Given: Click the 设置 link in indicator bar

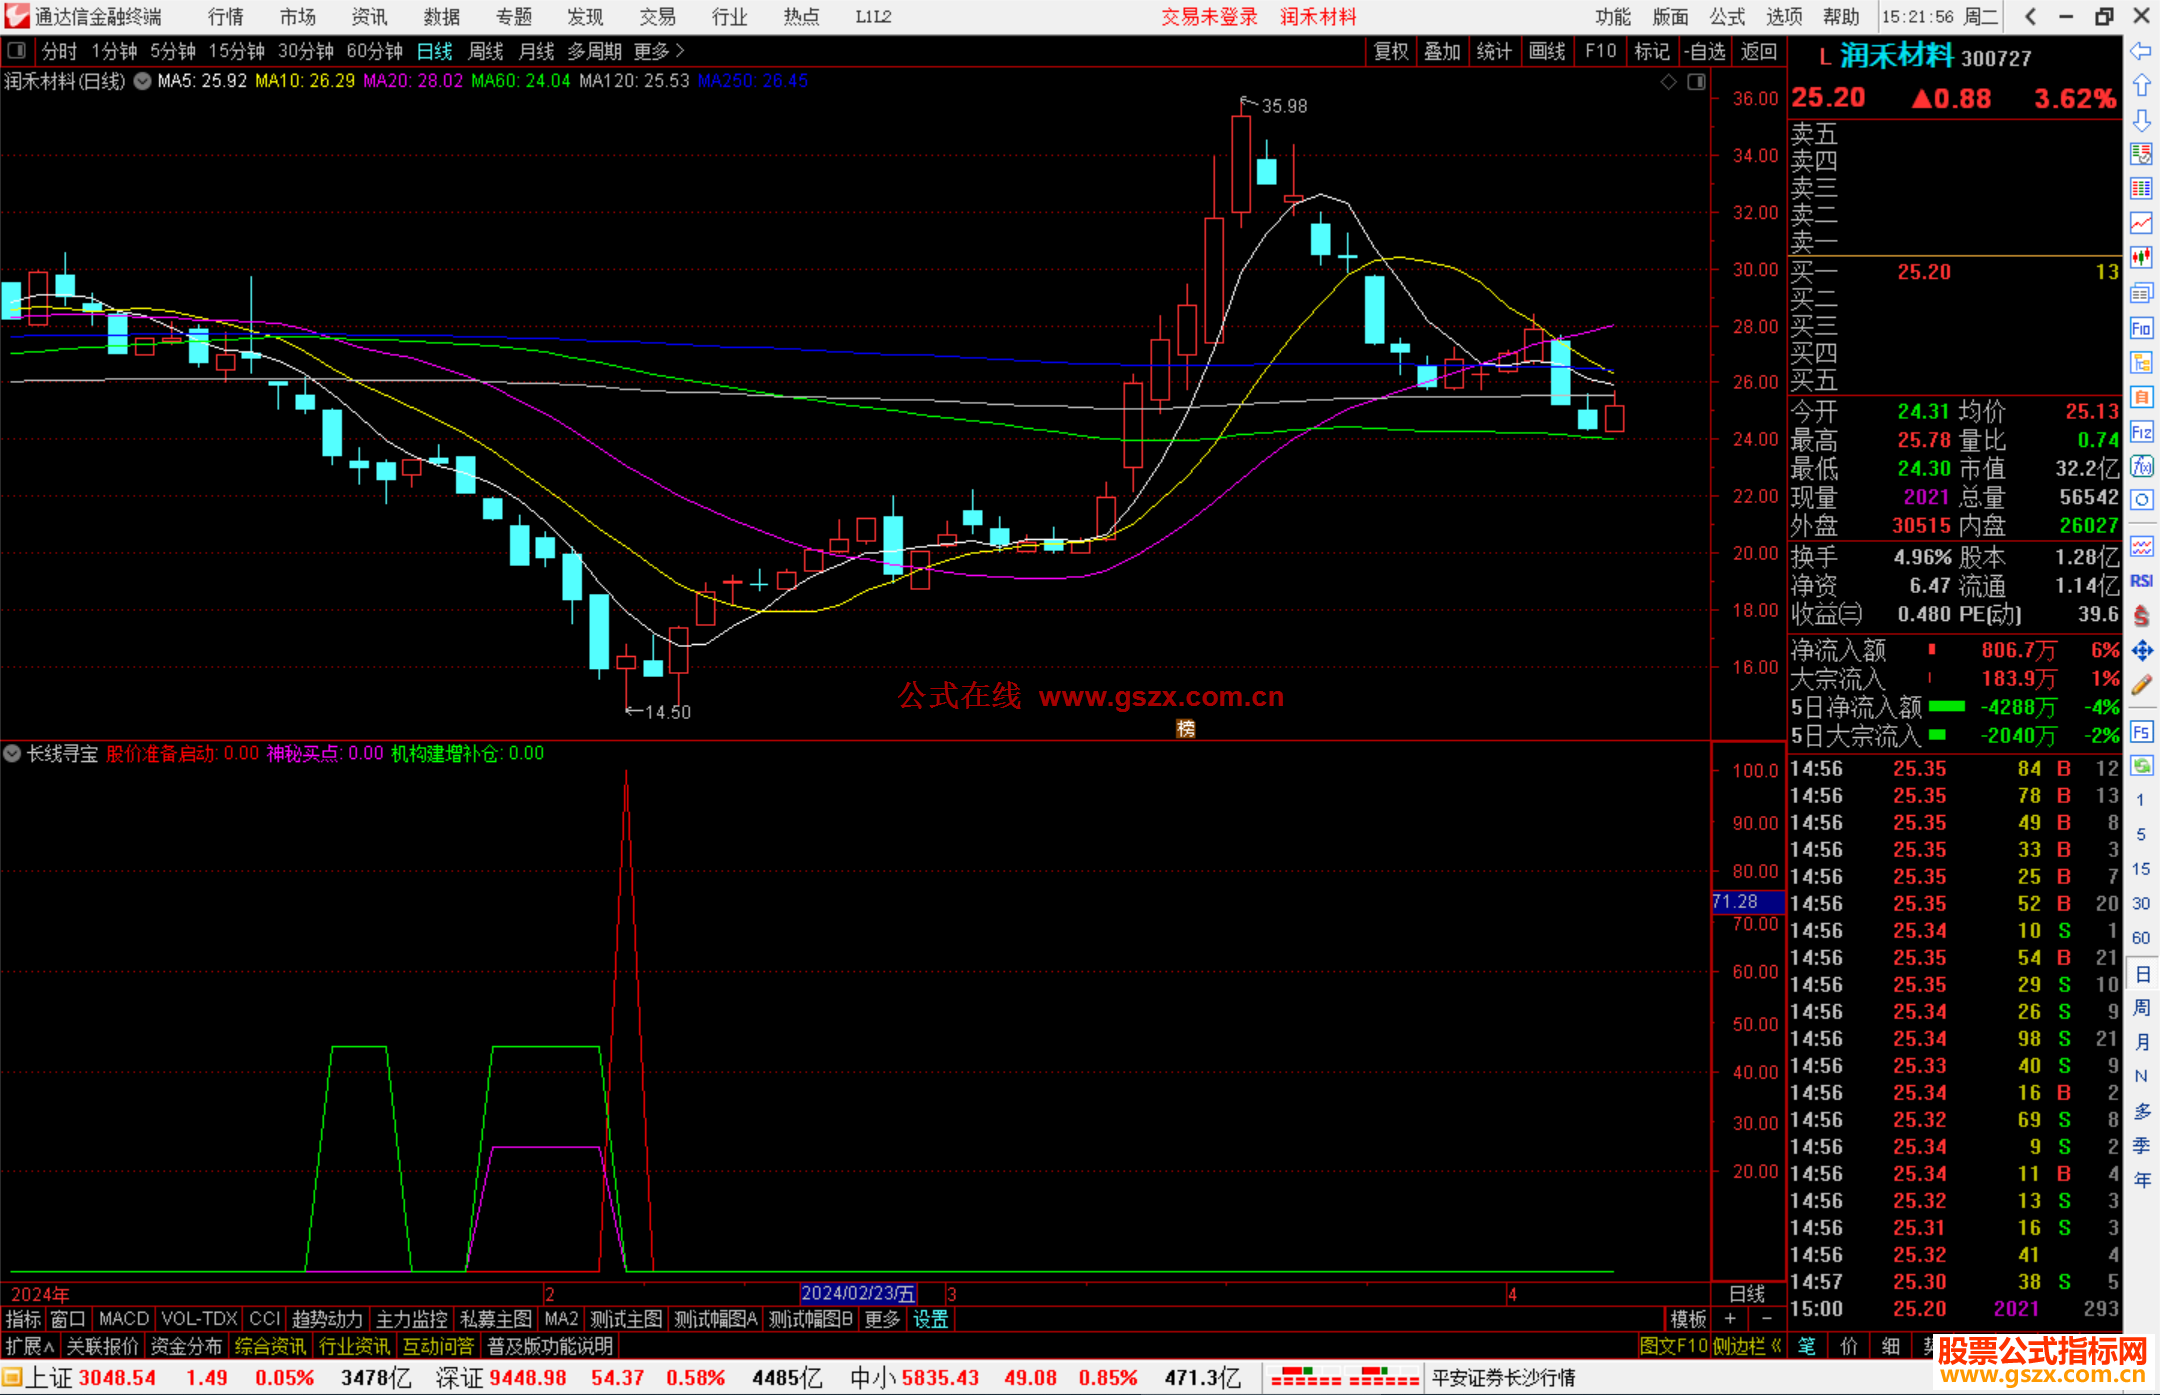Looking at the screenshot, I should pos(930,1319).
